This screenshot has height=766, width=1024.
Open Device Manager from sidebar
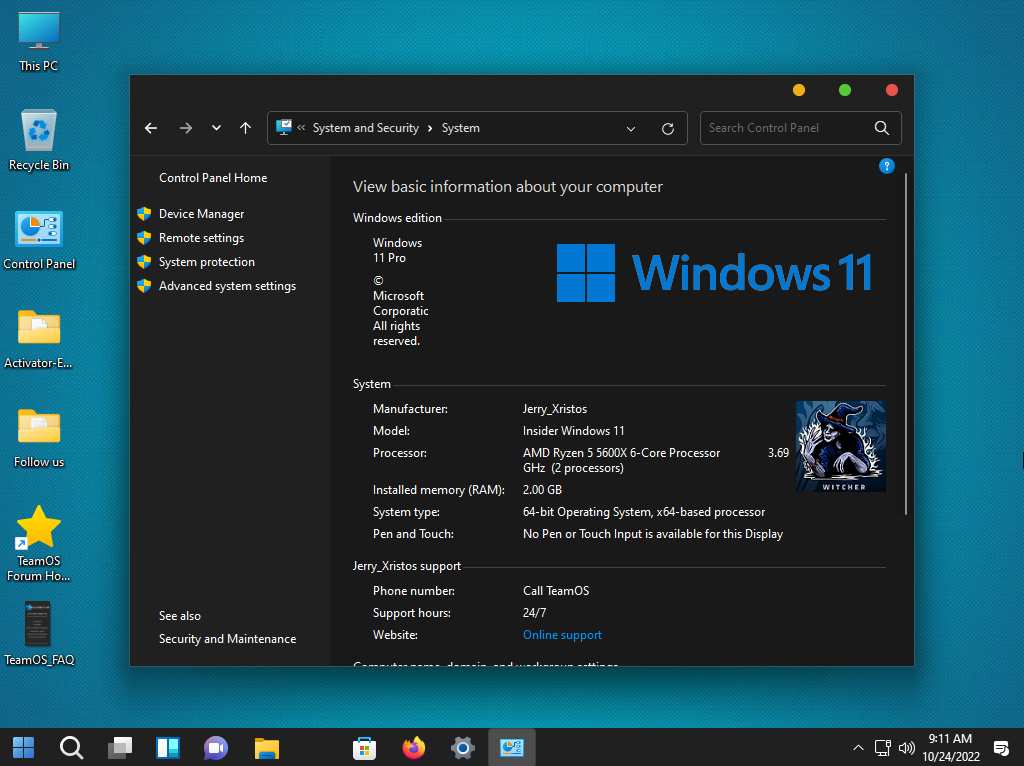[x=201, y=214]
